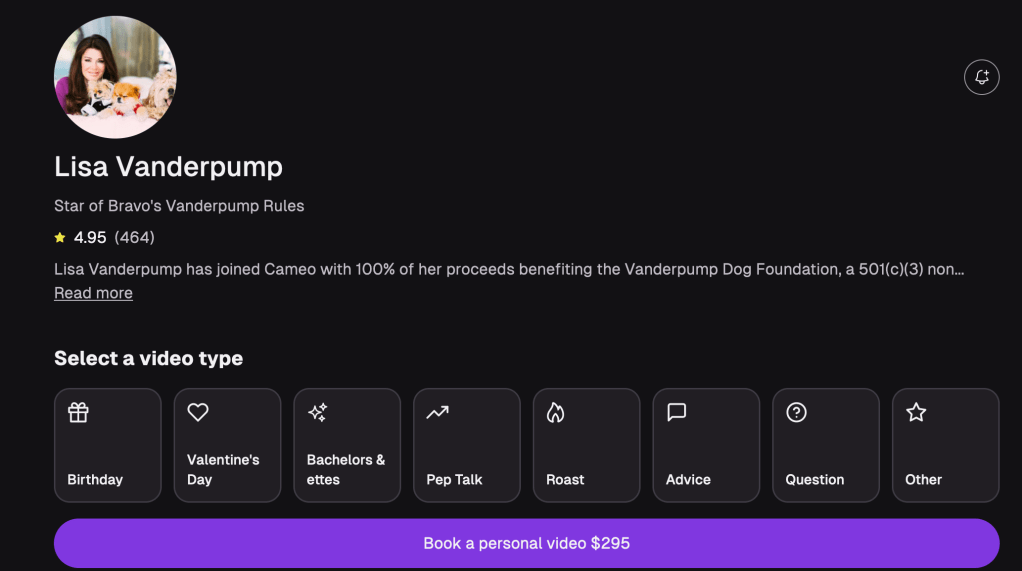This screenshot has width=1022, height=571.
Task: Choose the Advice video type label
Action: (688, 479)
